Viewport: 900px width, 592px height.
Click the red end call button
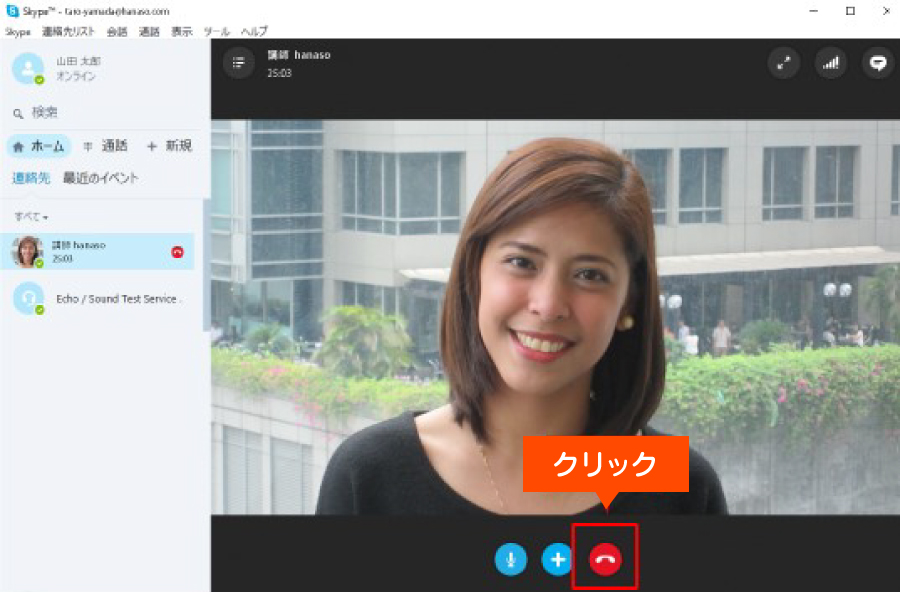(x=604, y=559)
